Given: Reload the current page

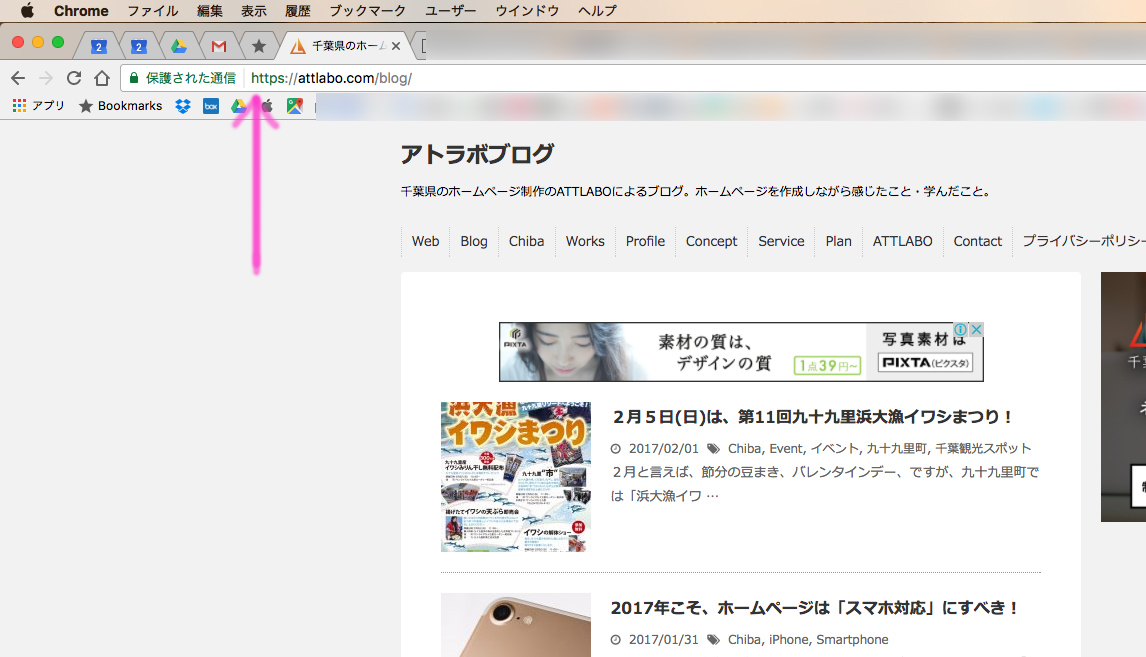Looking at the screenshot, I should [74, 78].
